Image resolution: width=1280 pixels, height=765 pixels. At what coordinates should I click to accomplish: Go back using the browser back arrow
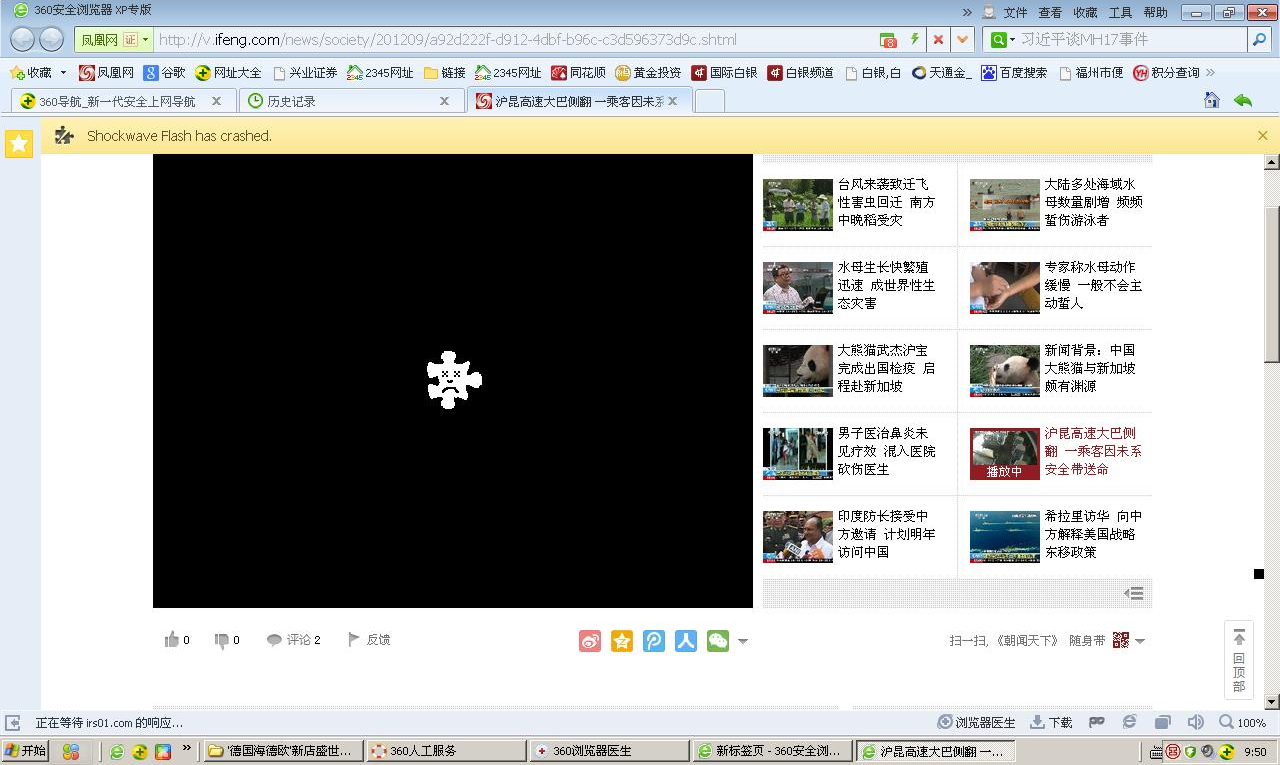(23, 40)
